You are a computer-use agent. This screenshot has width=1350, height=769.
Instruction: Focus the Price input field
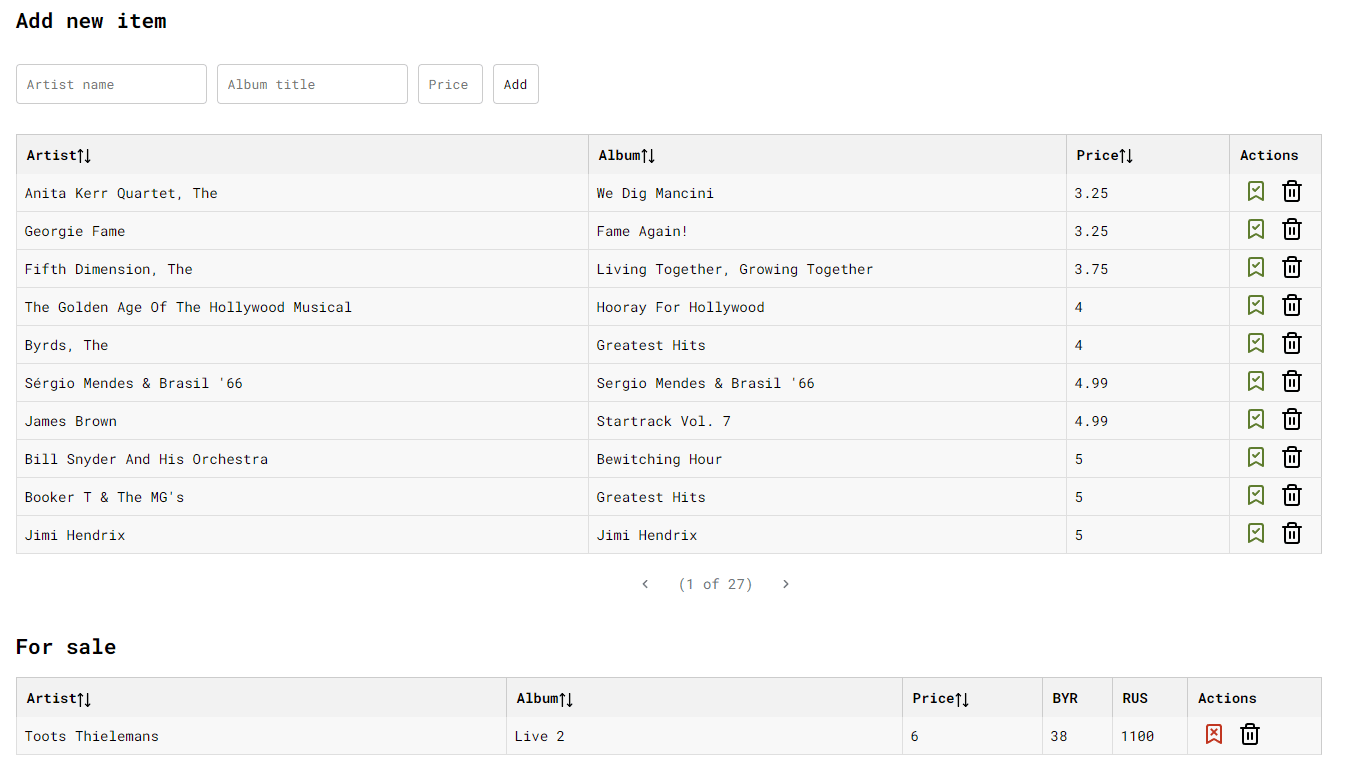coord(450,84)
